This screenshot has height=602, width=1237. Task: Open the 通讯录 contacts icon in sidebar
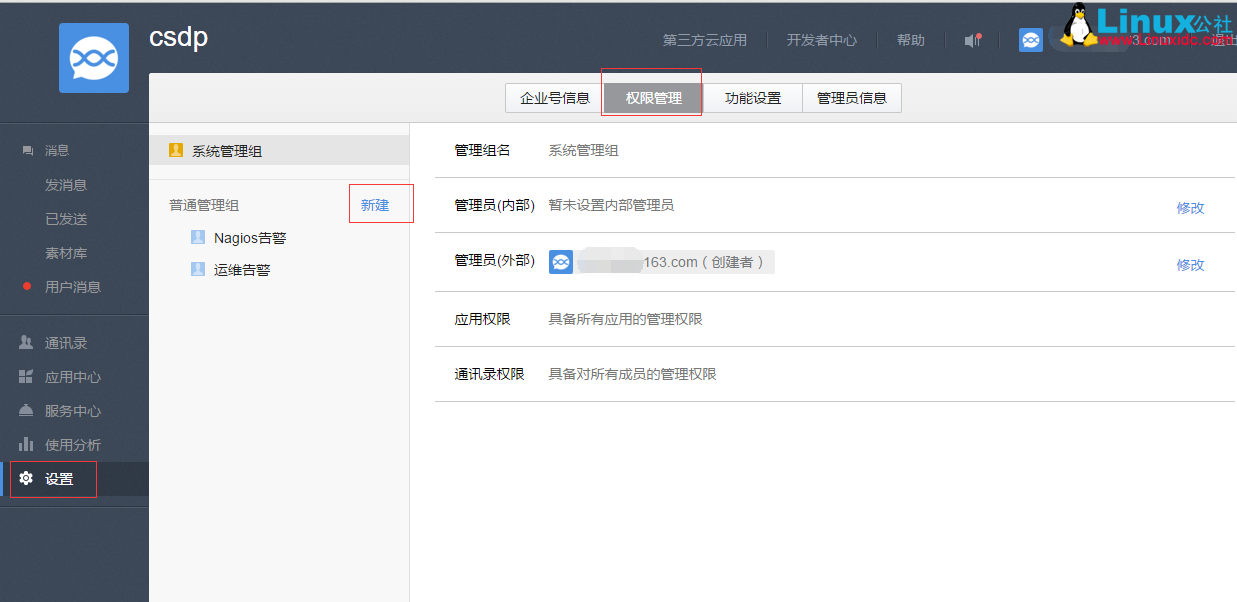24,342
